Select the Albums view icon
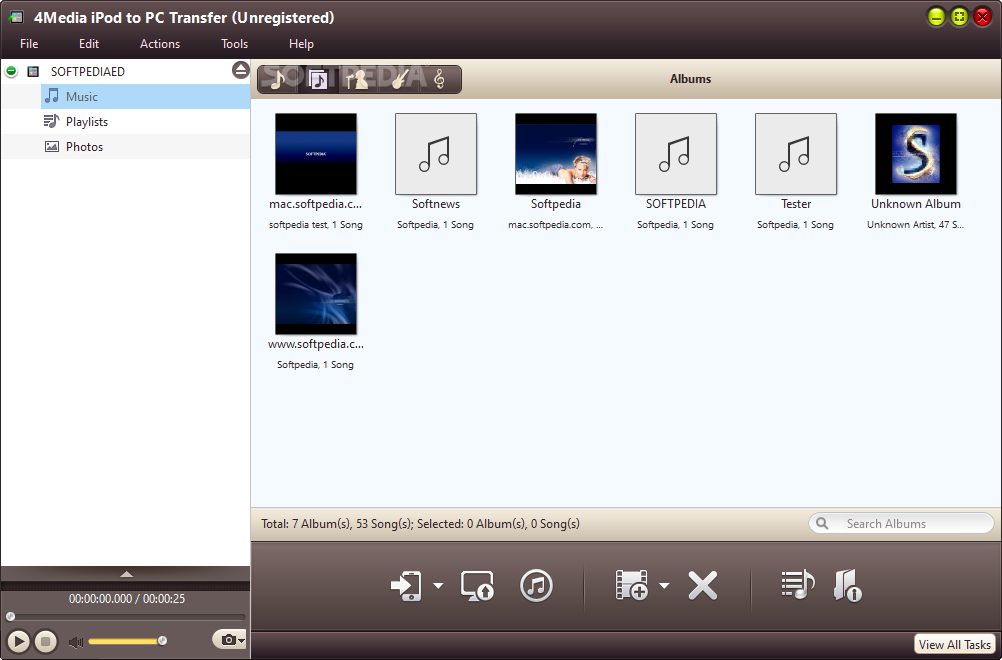Screen dimensions: 1002x660 coord(318,79)
